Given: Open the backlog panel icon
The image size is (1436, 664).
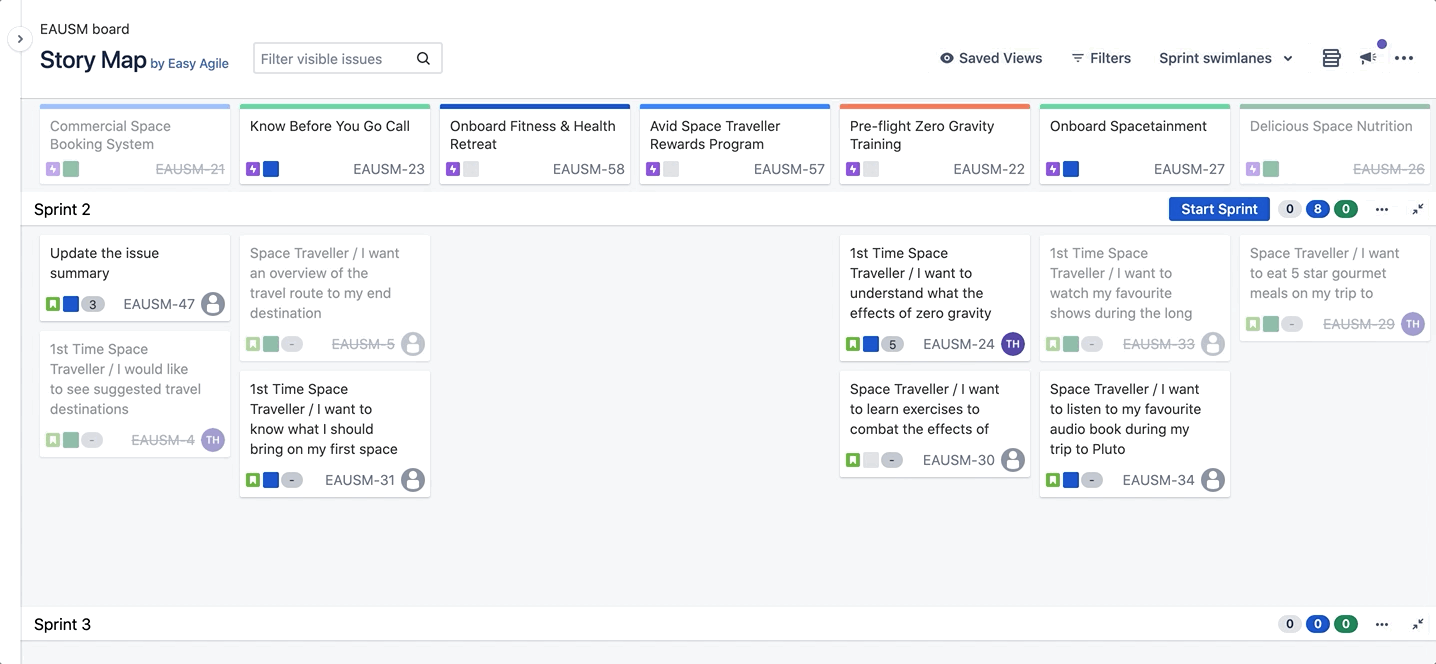Looking at the screenshot, I should (x=1331, y=58).
